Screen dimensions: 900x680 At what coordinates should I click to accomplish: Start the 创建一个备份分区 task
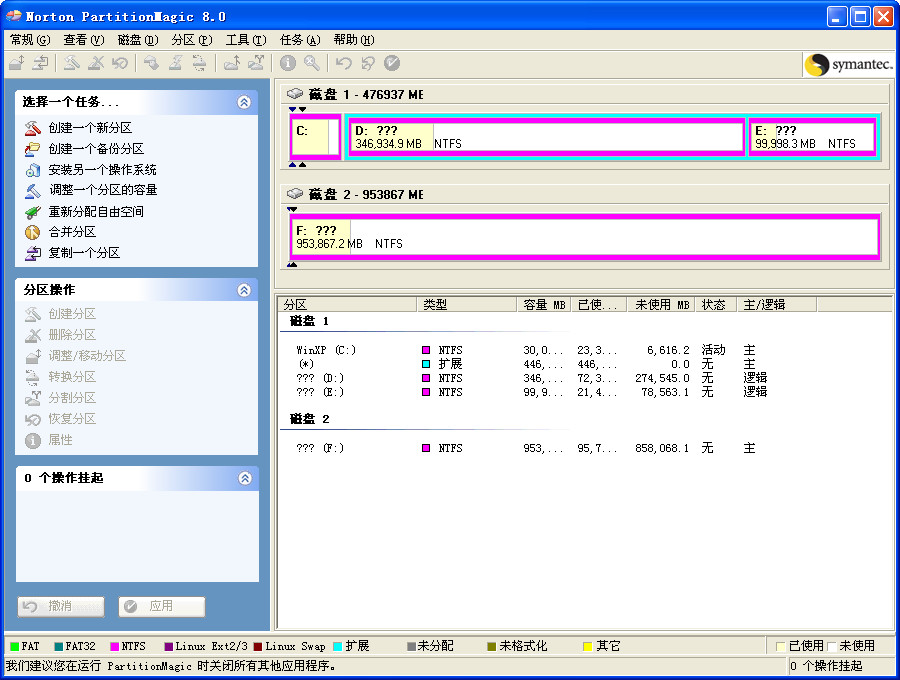click(x=96, y=149)
